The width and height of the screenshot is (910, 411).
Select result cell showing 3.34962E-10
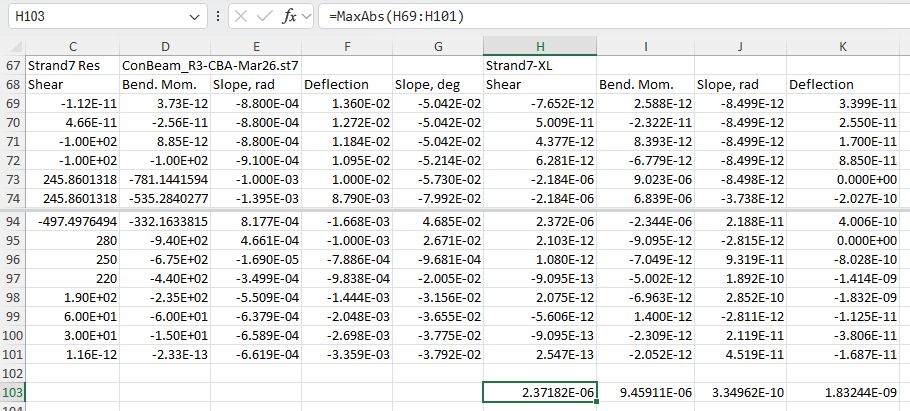(741, 392)
